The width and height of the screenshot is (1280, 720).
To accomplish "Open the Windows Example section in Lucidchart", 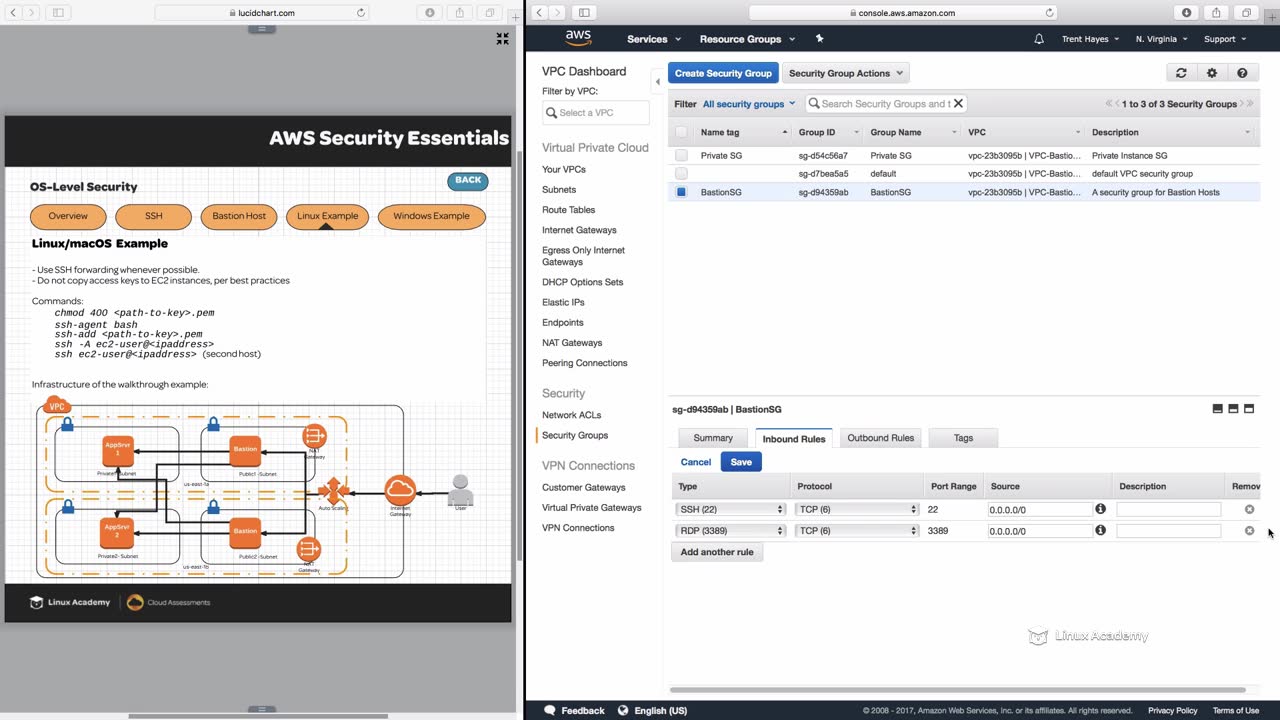I will [x=431, y=216].
